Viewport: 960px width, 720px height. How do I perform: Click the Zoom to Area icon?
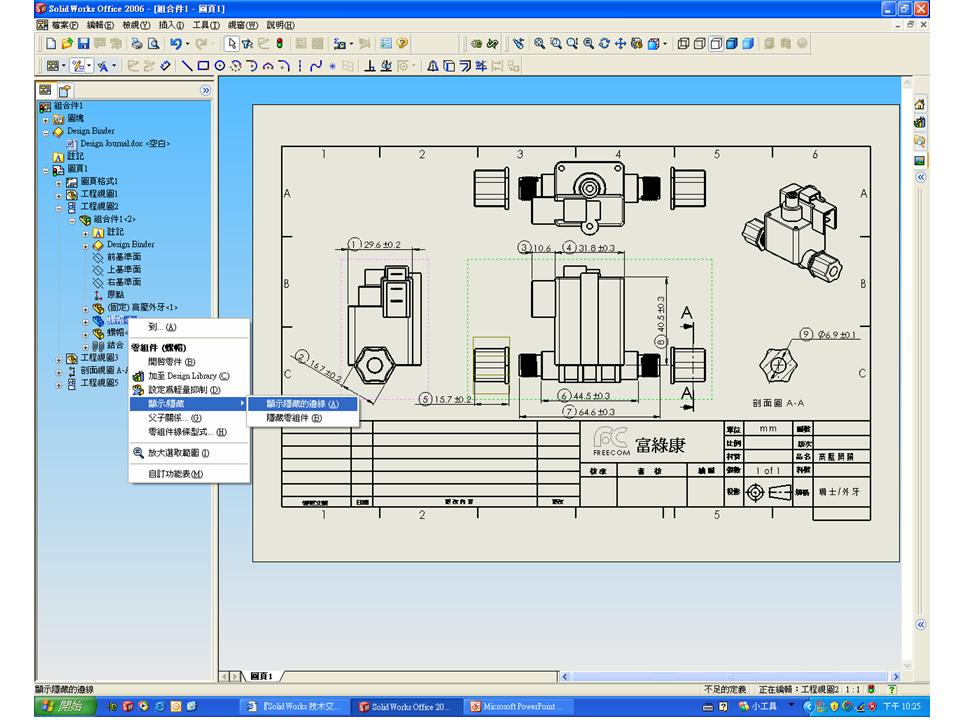pos(556,43)
